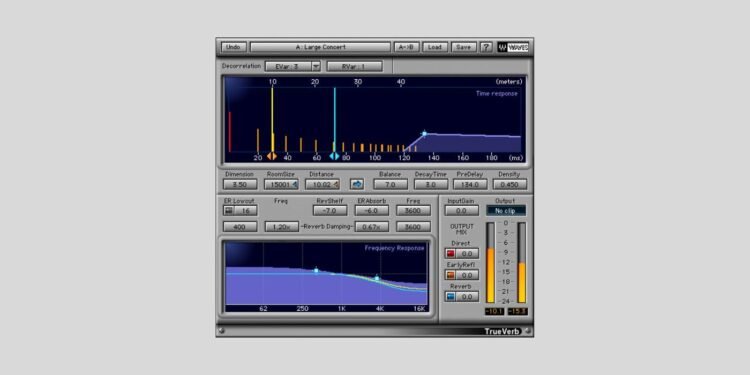Click the Balance value 7.0

click(x=390, y=184)
